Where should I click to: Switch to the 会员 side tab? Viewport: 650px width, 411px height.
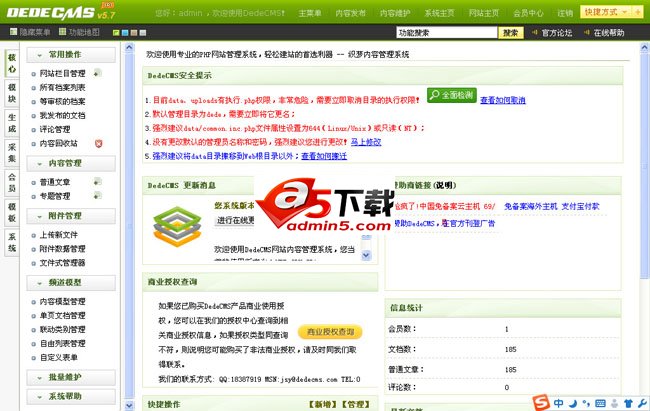[x=12, y=182]
